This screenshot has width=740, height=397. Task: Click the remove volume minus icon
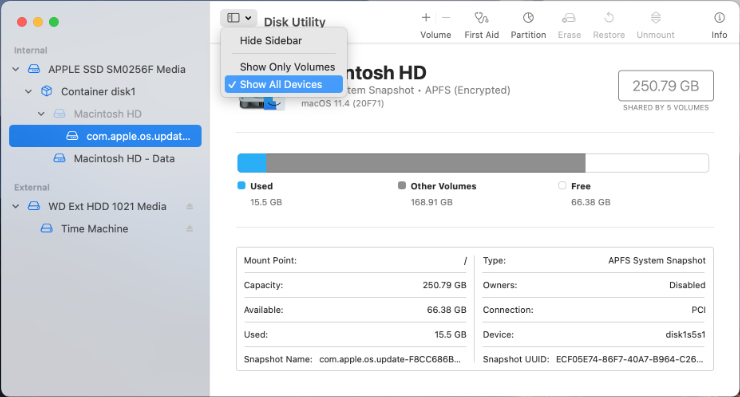coord(446,18)
